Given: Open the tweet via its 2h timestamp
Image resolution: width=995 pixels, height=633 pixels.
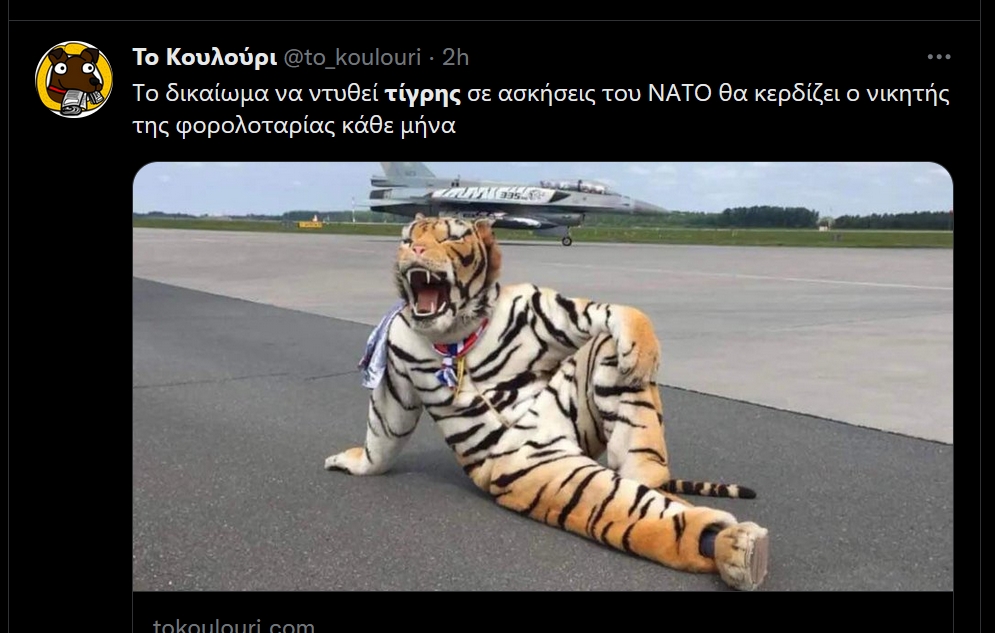Looking at the screenshot, I should 456,57.
